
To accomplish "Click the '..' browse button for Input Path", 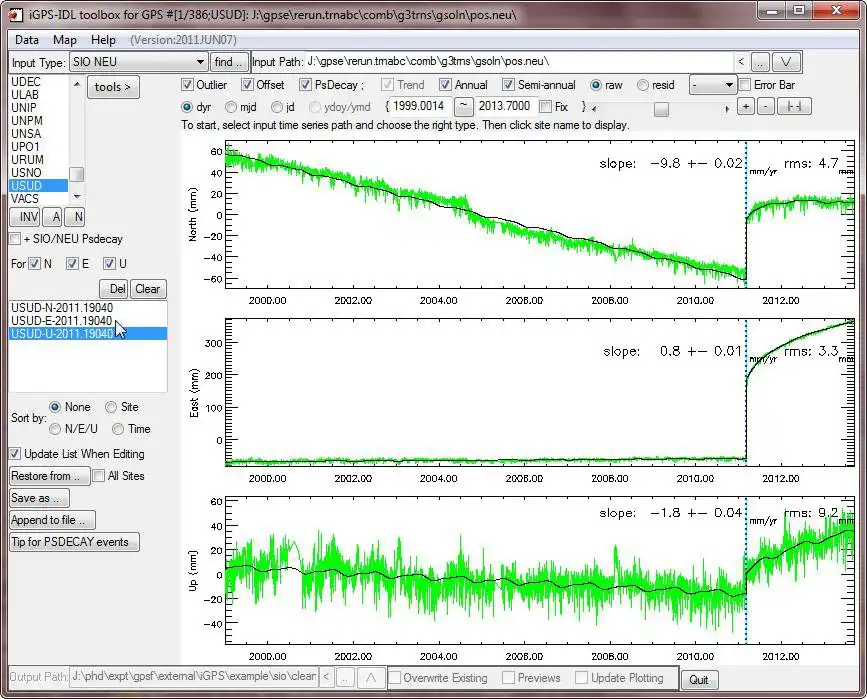I will coord(761,62).
